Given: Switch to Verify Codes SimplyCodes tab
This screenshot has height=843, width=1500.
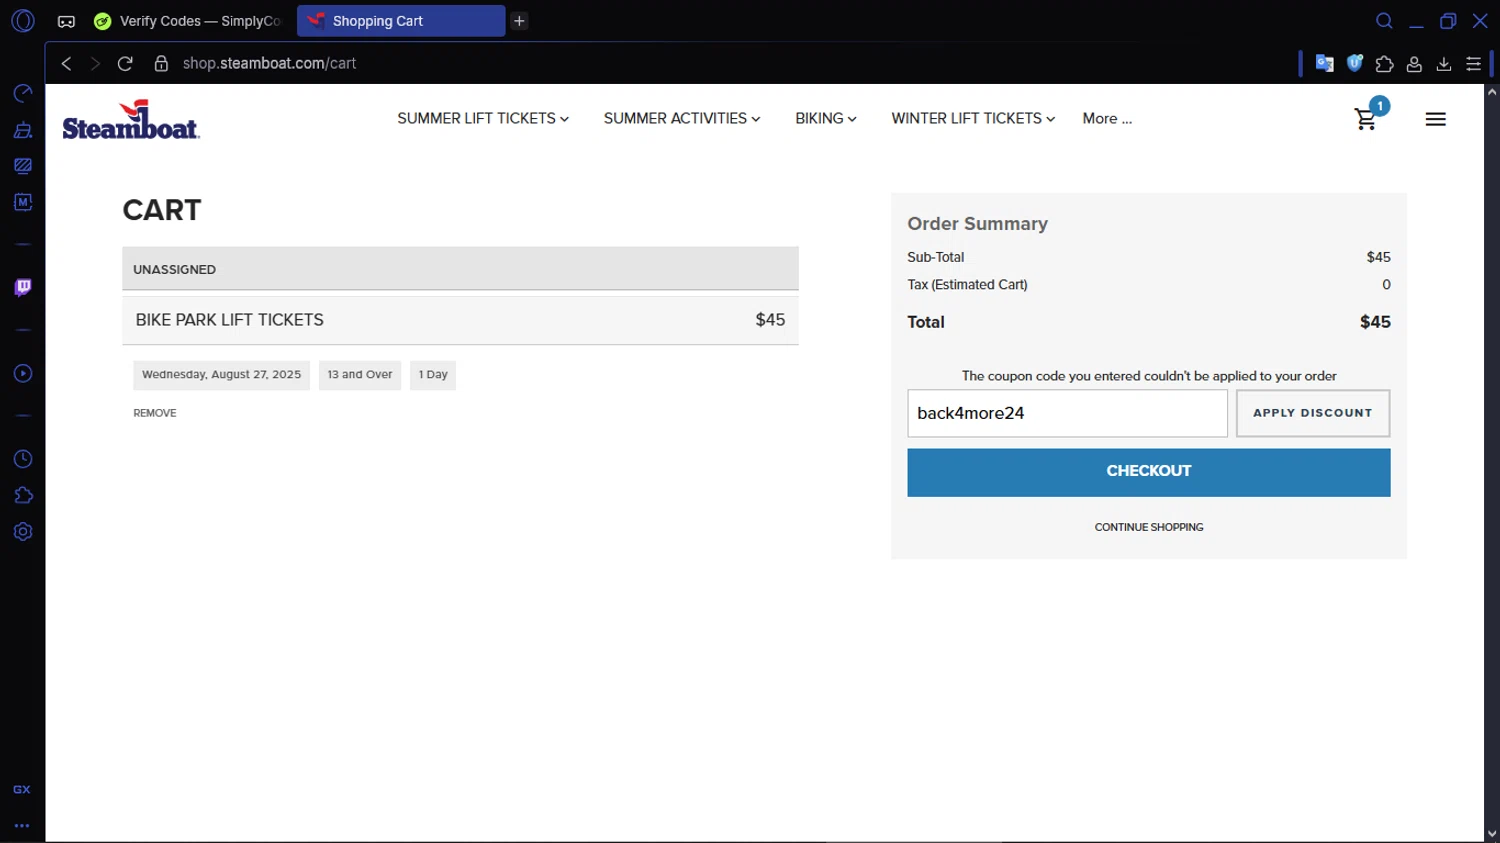Looking at the screenshot, I should [x=187, y=21].
